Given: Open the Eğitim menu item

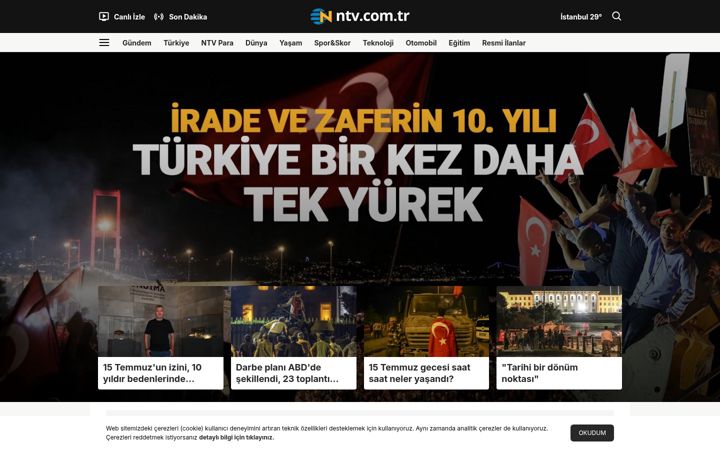Looking at the screenshot, I should click(x=459, y=43).
